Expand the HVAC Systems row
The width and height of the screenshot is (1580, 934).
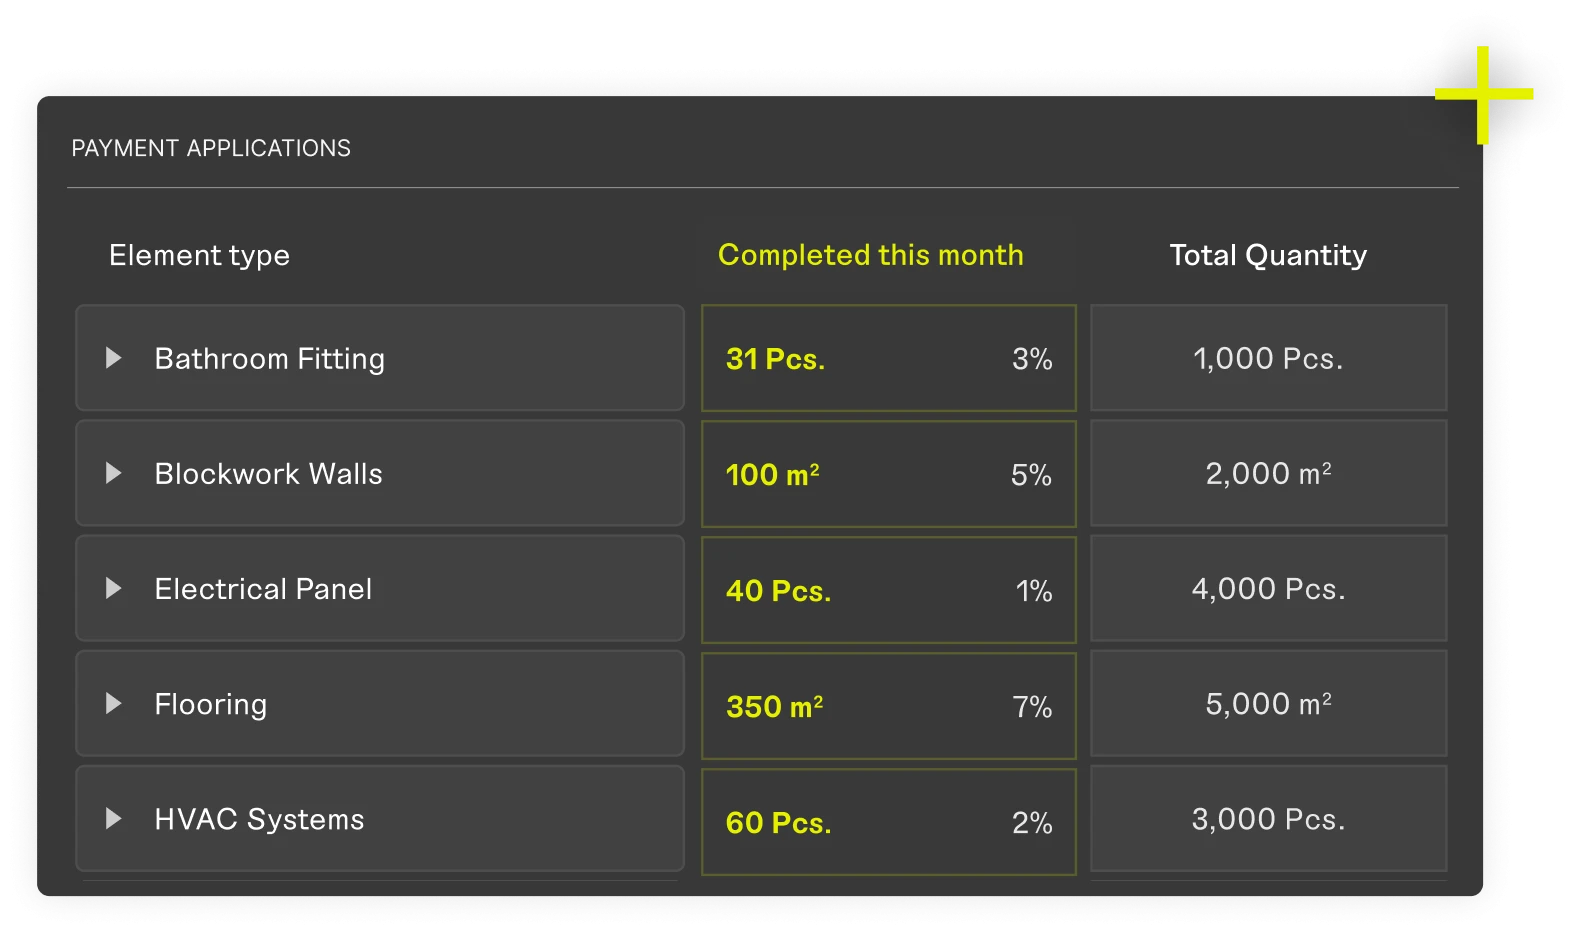[114, 819]
